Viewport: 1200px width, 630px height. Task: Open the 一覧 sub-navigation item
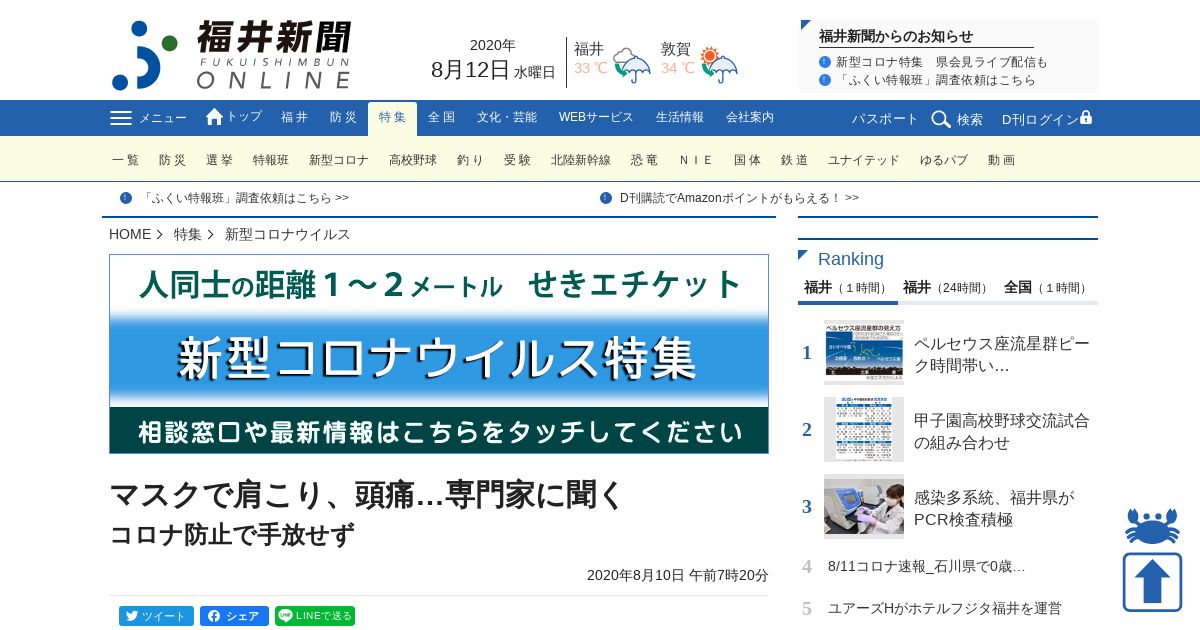126,160
